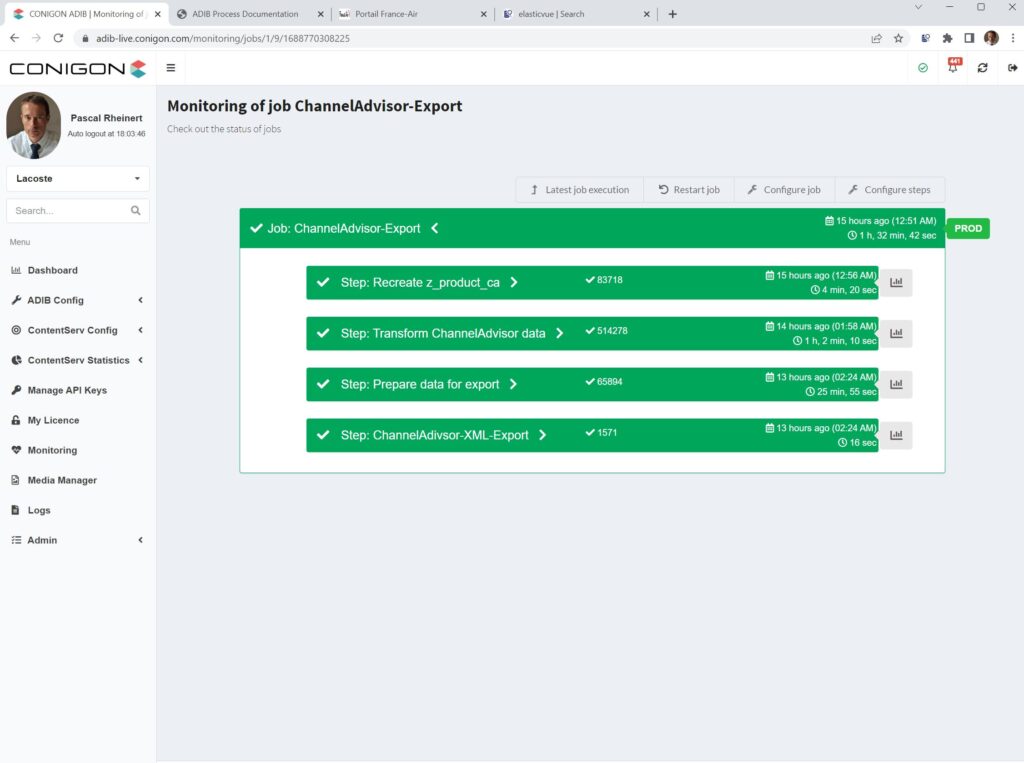Image resolution: width=1024 pixels, height=763 pixels.
Task: Open statistics chart for Recreate z_product_ca step
Action: click(896, 282)
